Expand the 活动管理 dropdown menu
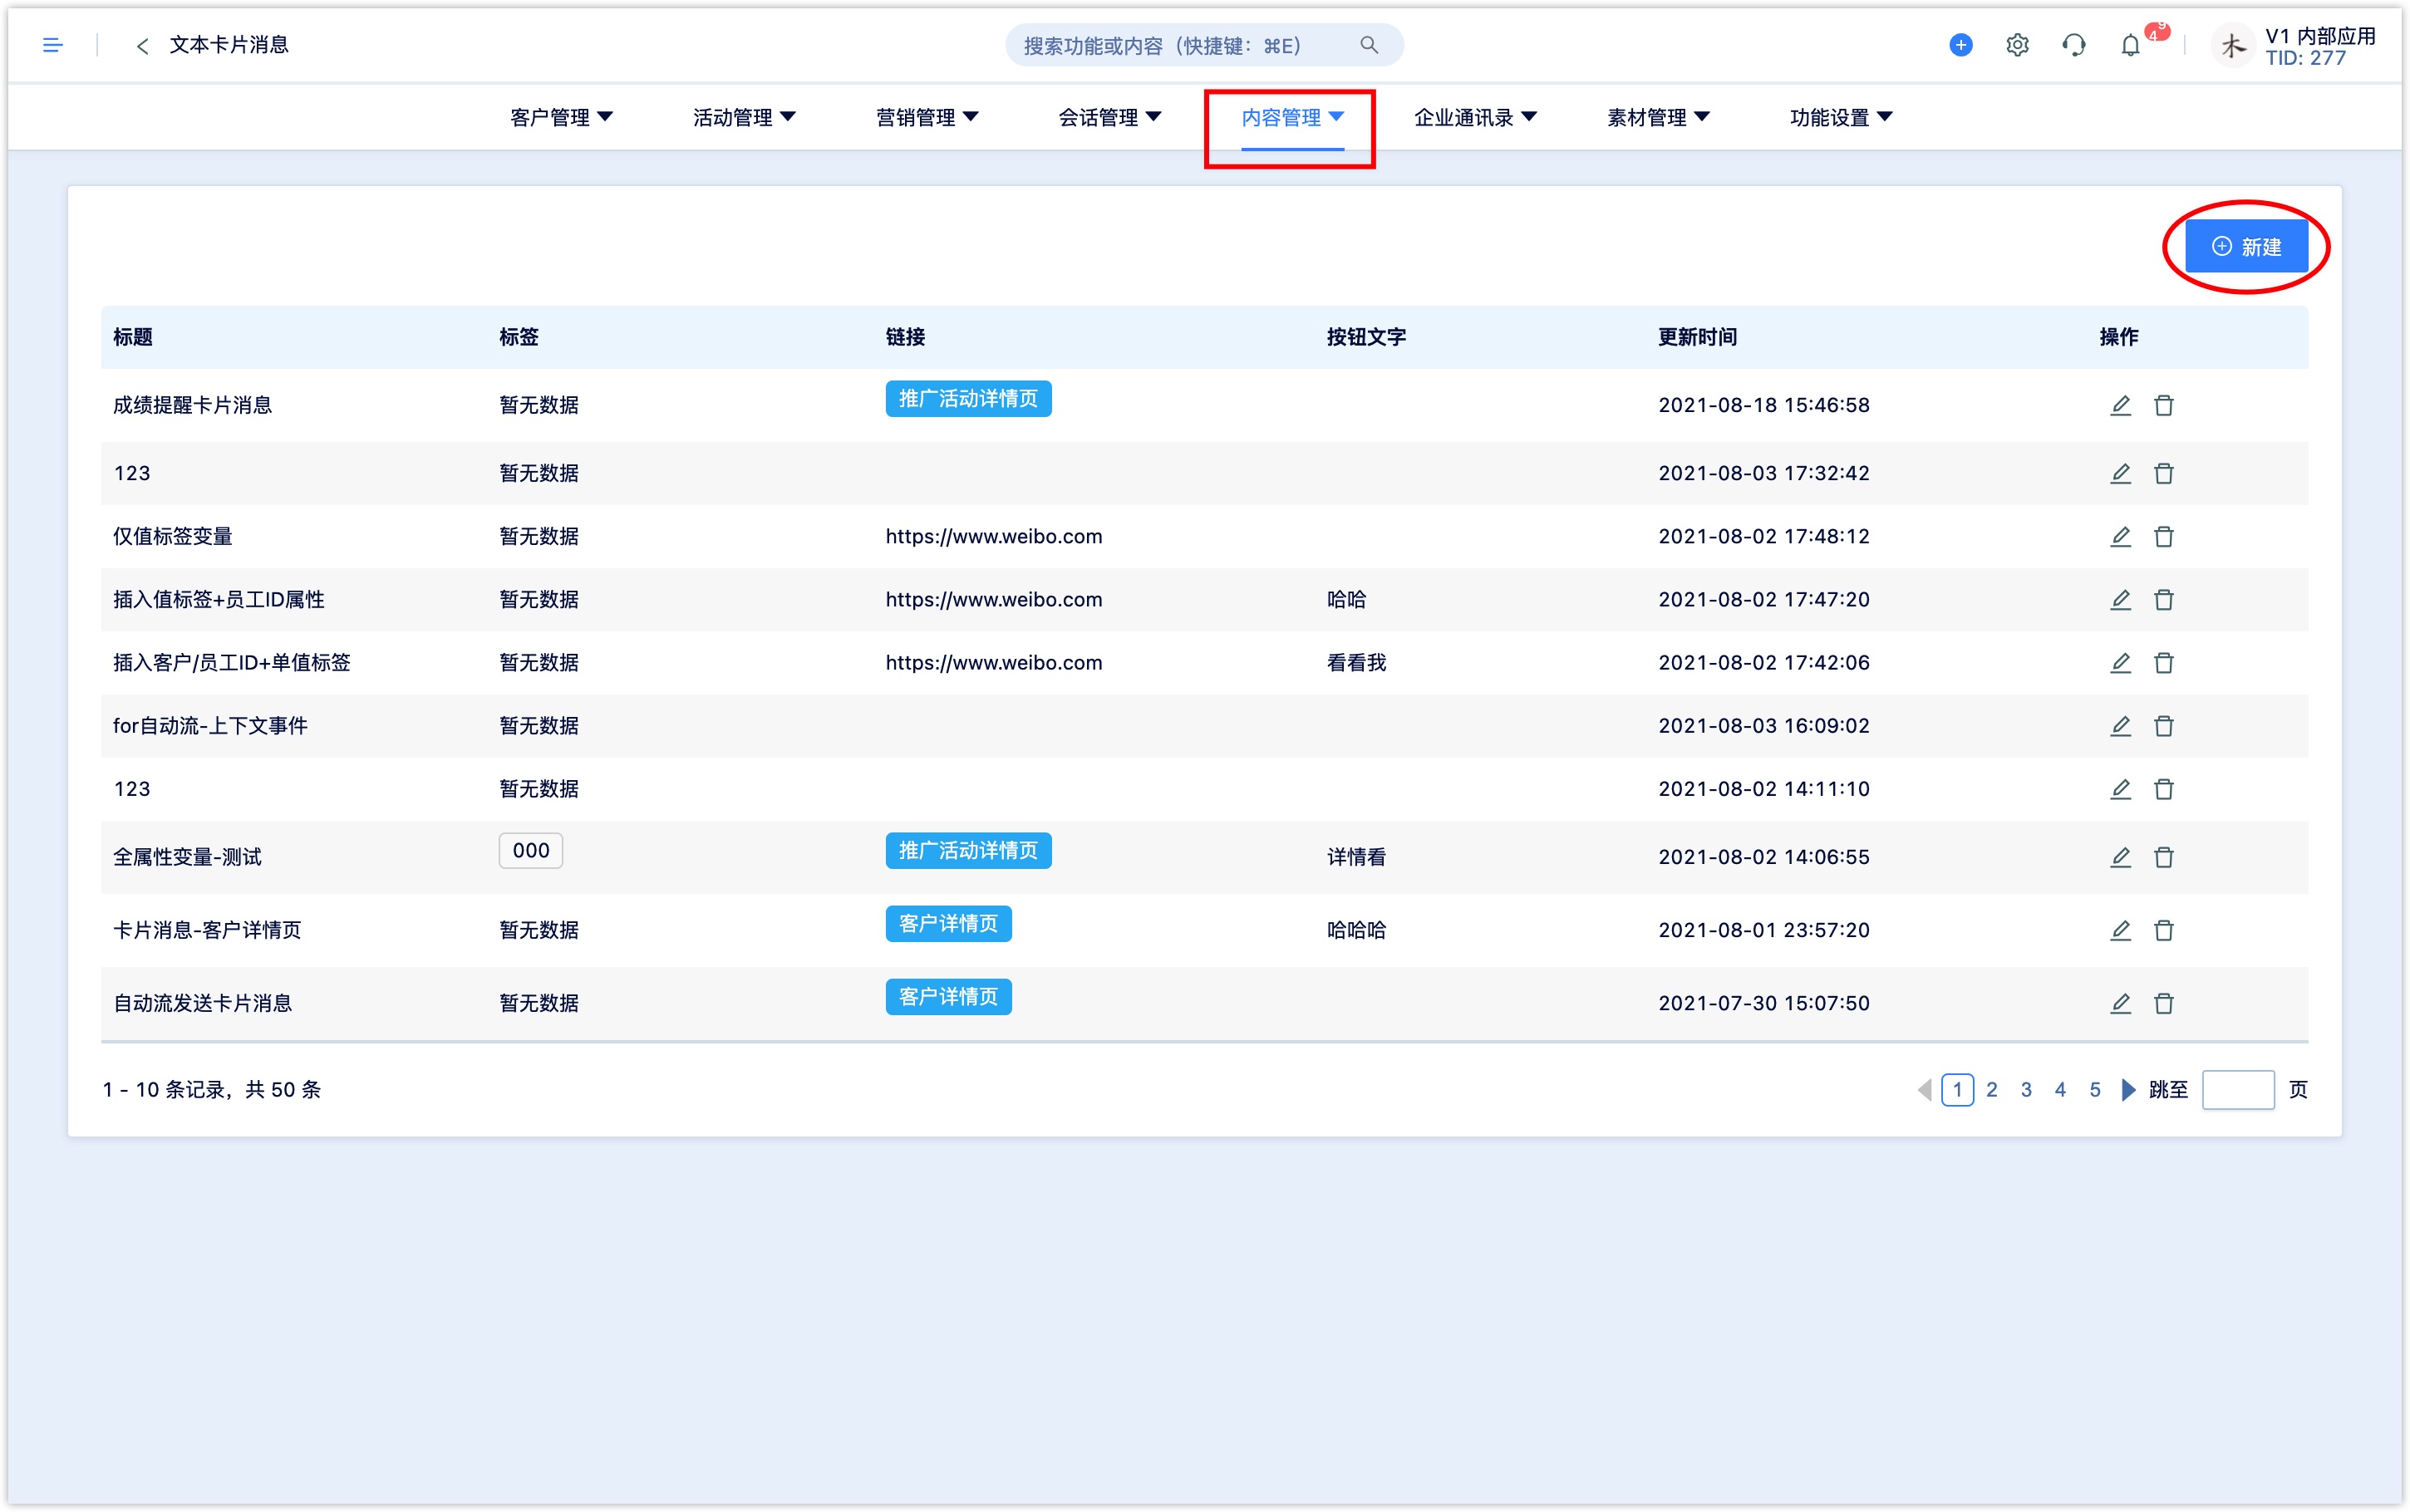The width and height of the screenshot is (2410, 1512). (x=744, y=117)
